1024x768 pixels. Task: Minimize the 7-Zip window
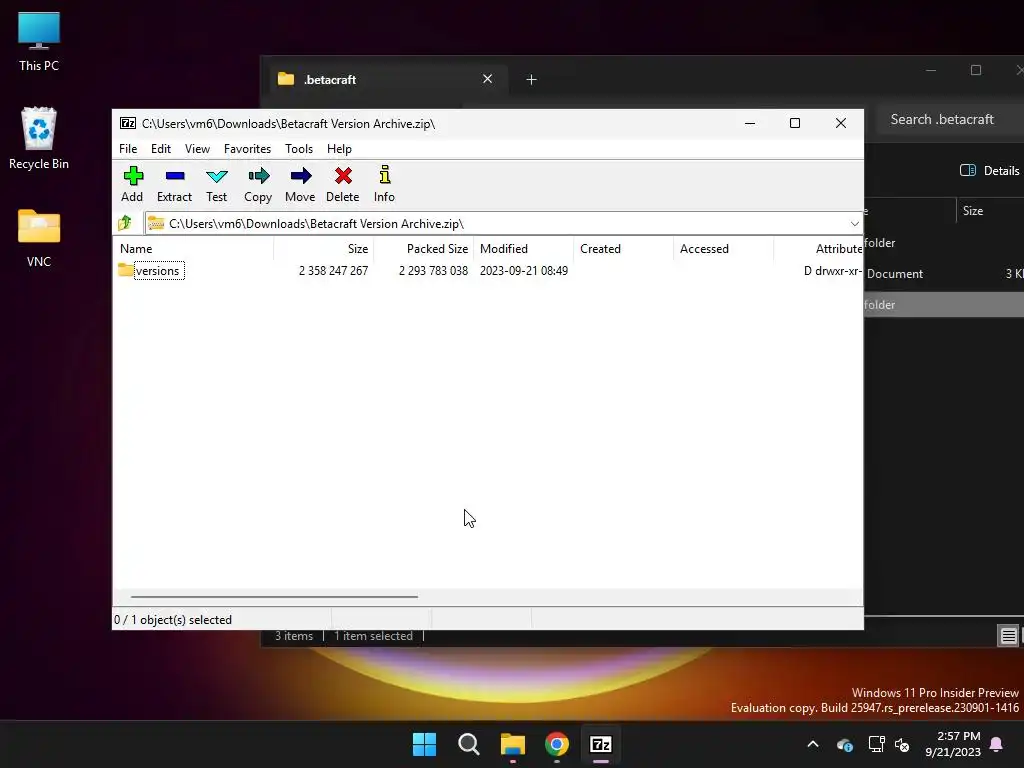click(750, 123)
